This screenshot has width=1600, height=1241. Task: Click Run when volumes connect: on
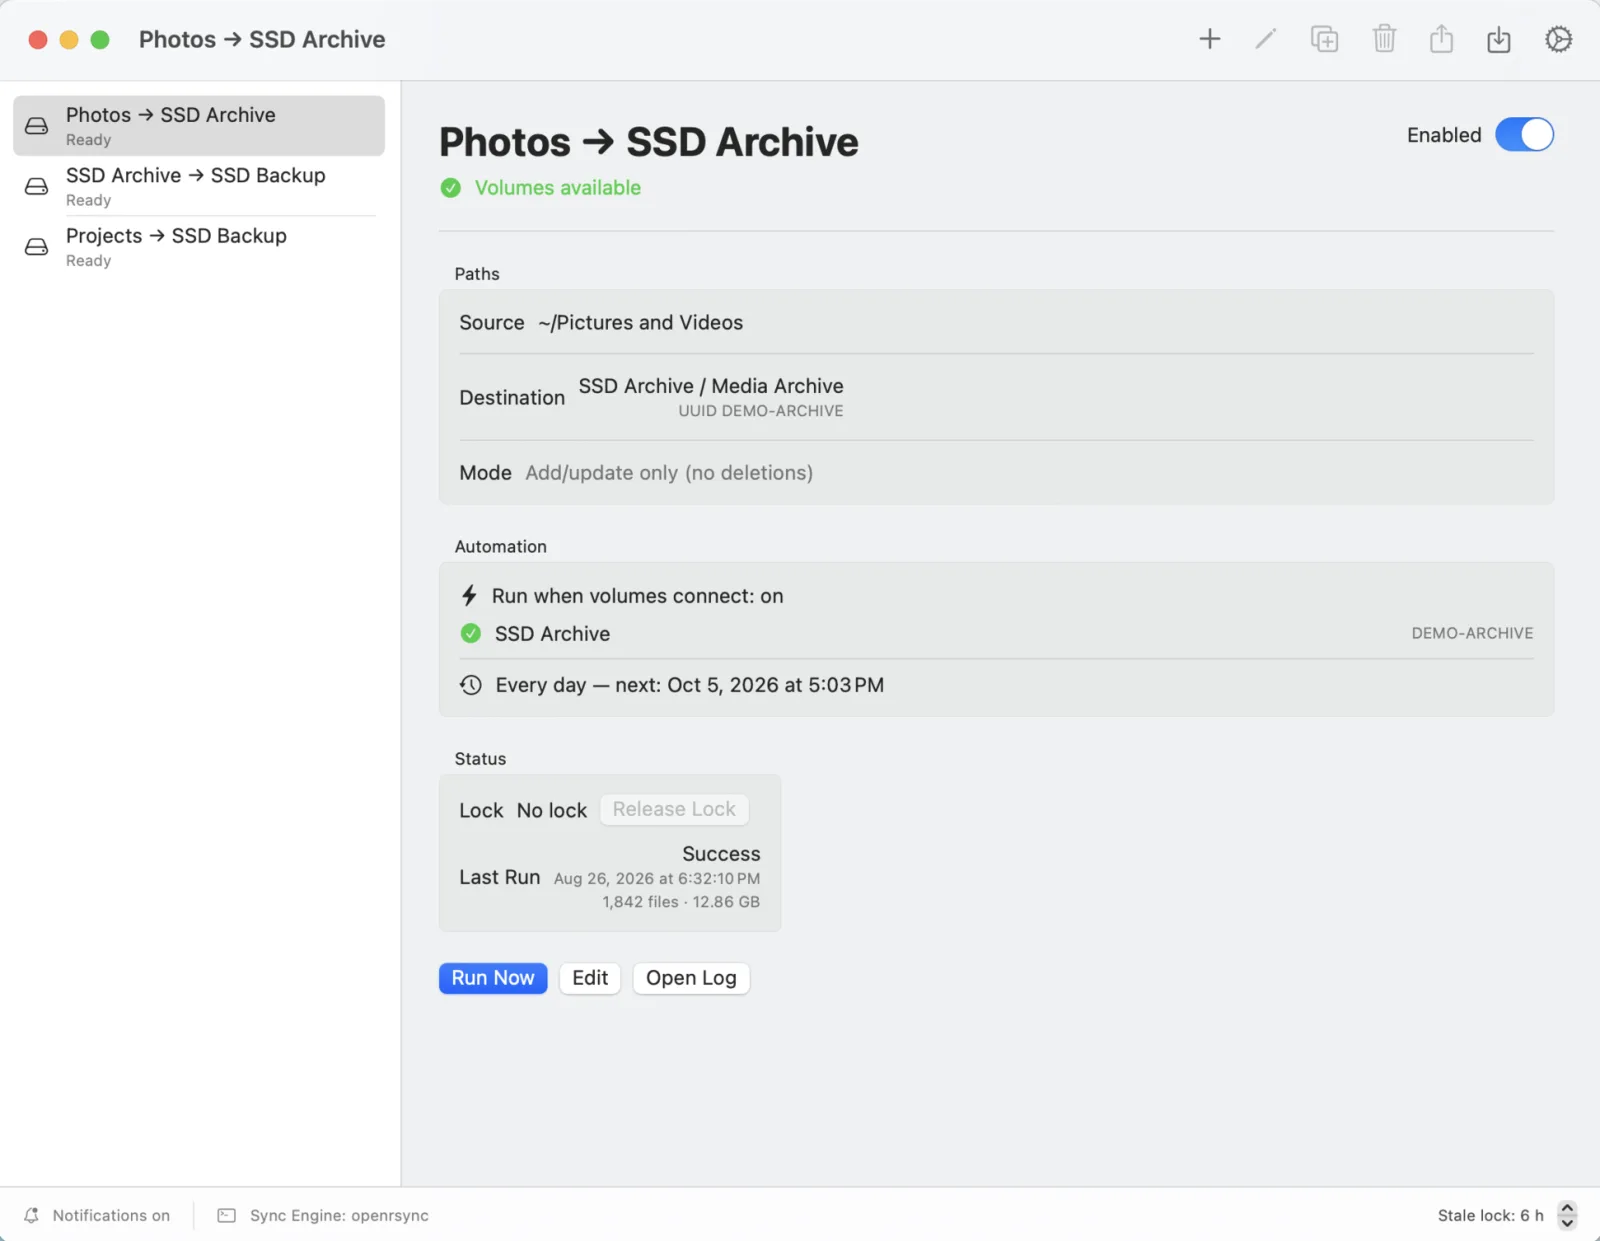pyautogui.click(x=638, y=596)
